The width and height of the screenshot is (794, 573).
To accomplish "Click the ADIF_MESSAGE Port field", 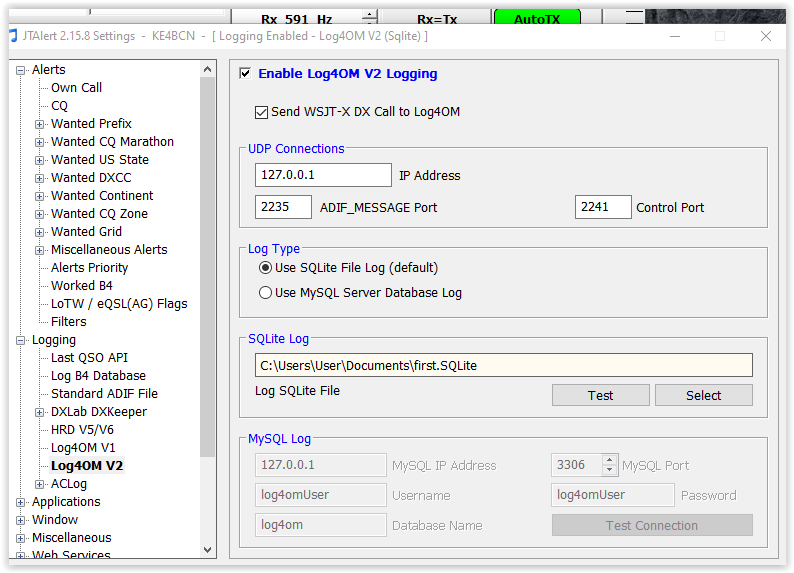I will coord(283,207).
